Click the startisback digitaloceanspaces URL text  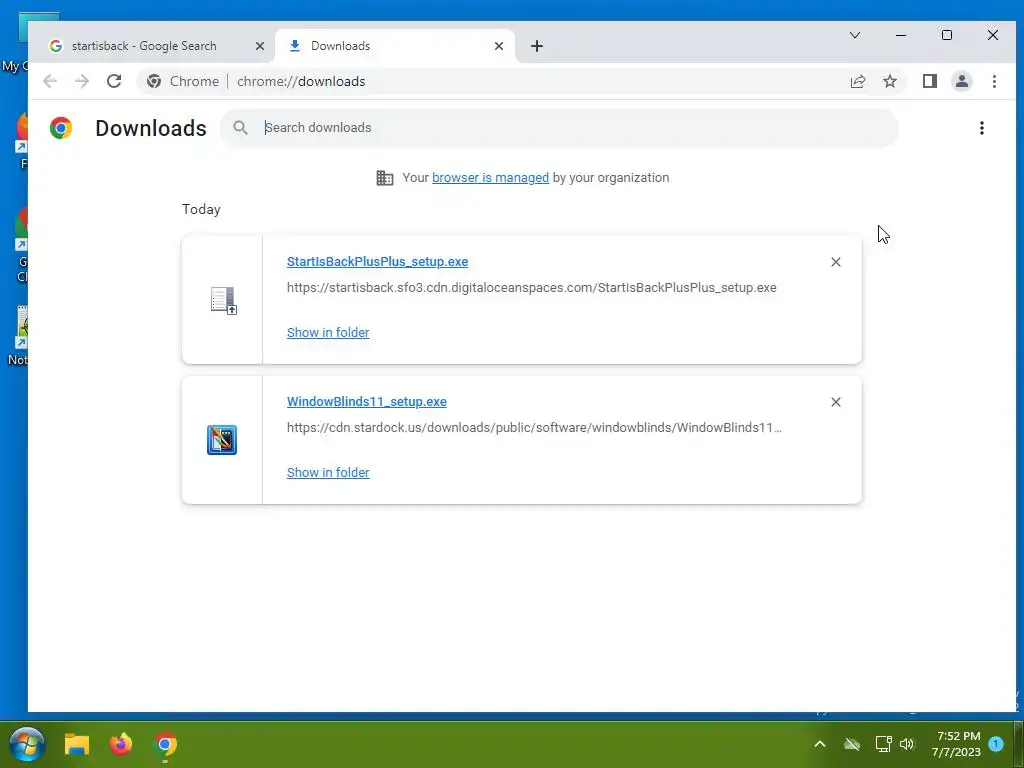[532, 287]
